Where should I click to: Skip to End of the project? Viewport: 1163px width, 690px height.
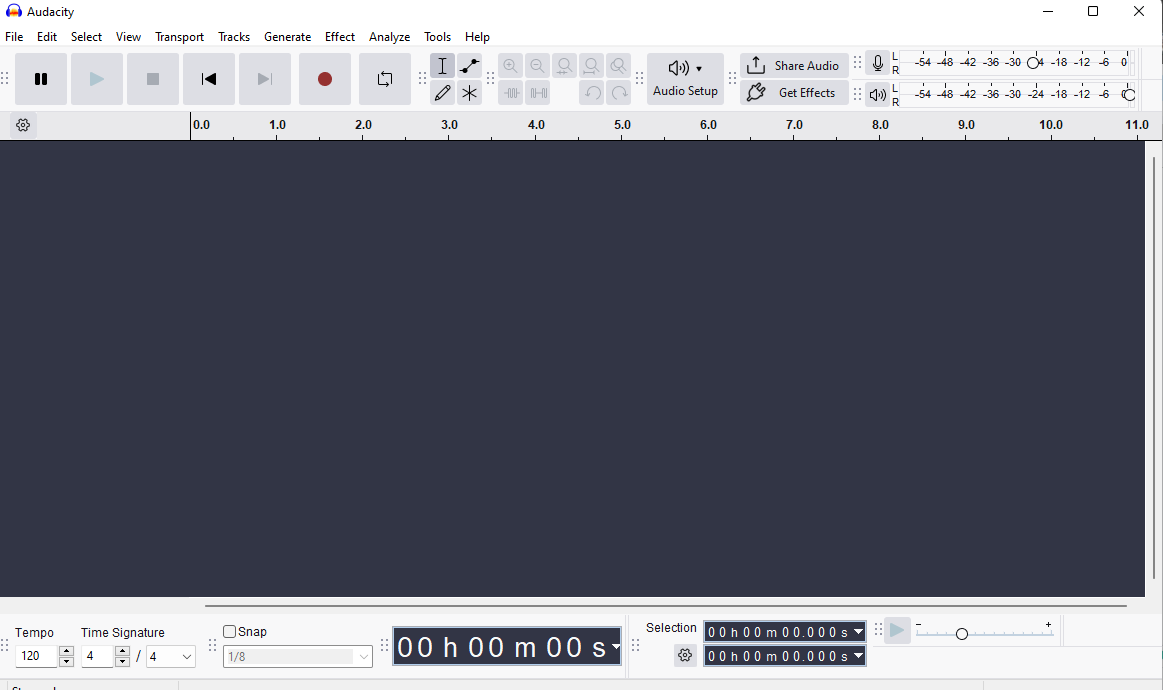coord(265,79)
